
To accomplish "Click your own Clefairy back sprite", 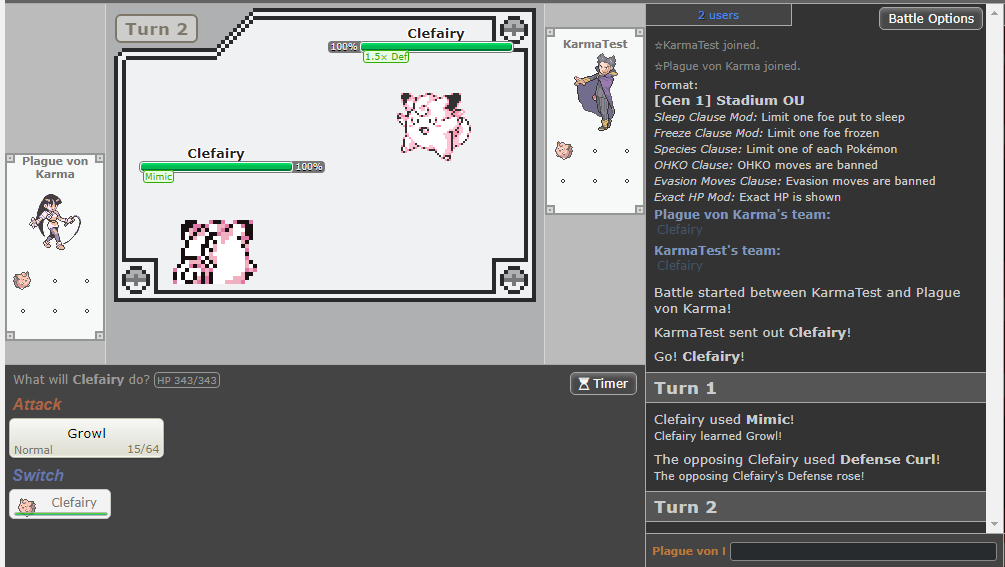I will click(215, 252).
